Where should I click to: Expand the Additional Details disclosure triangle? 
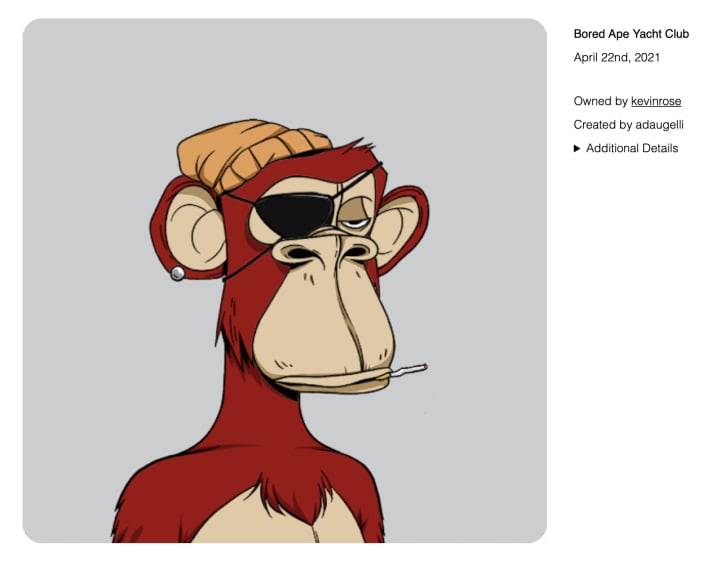pos(577,148)
